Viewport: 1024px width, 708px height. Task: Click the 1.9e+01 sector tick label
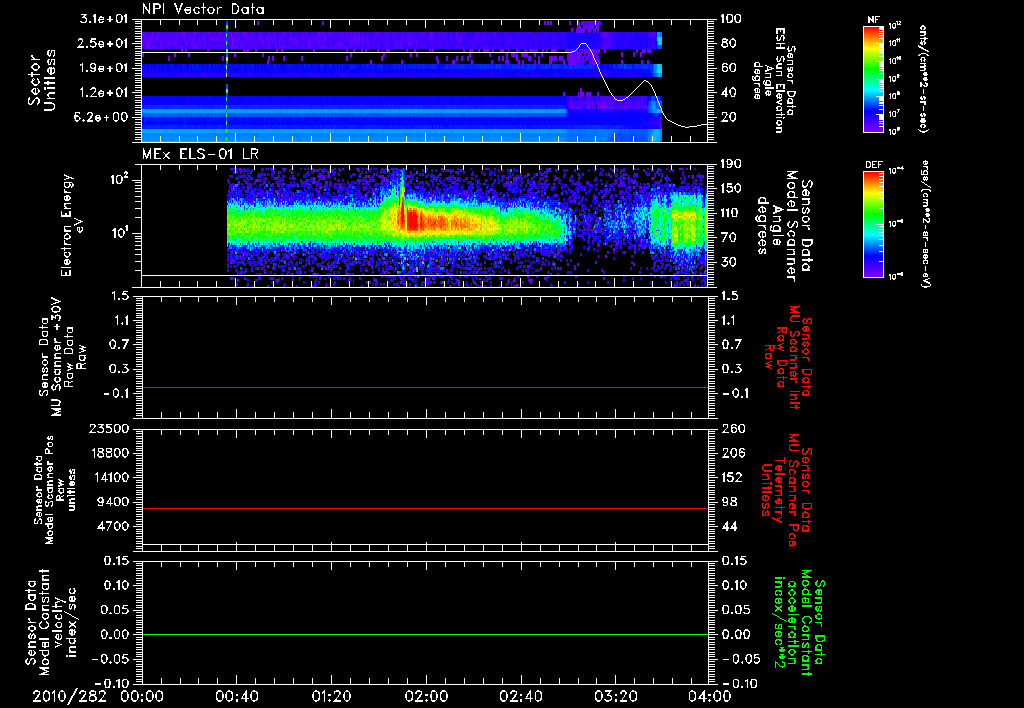(104, 68)
